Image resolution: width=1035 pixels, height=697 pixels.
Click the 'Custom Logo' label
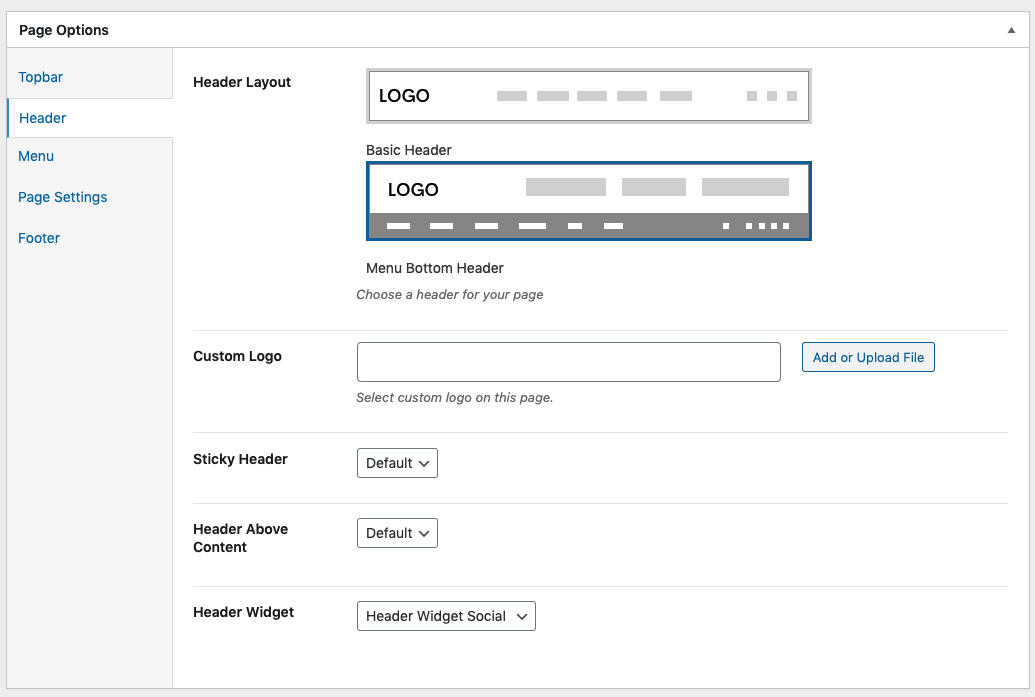[237, 356]
